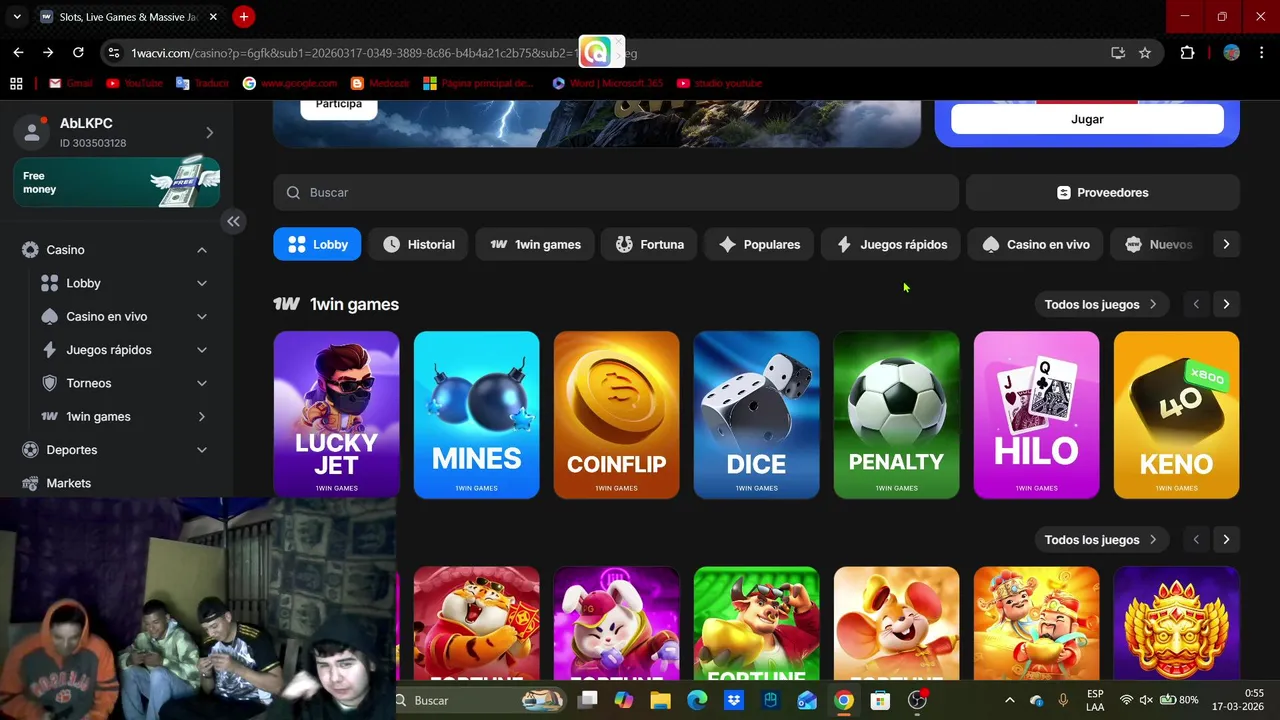The image size is (1280, 720).
Task: Switch to the Juegos rápidos tab
Action: point(891,244)
